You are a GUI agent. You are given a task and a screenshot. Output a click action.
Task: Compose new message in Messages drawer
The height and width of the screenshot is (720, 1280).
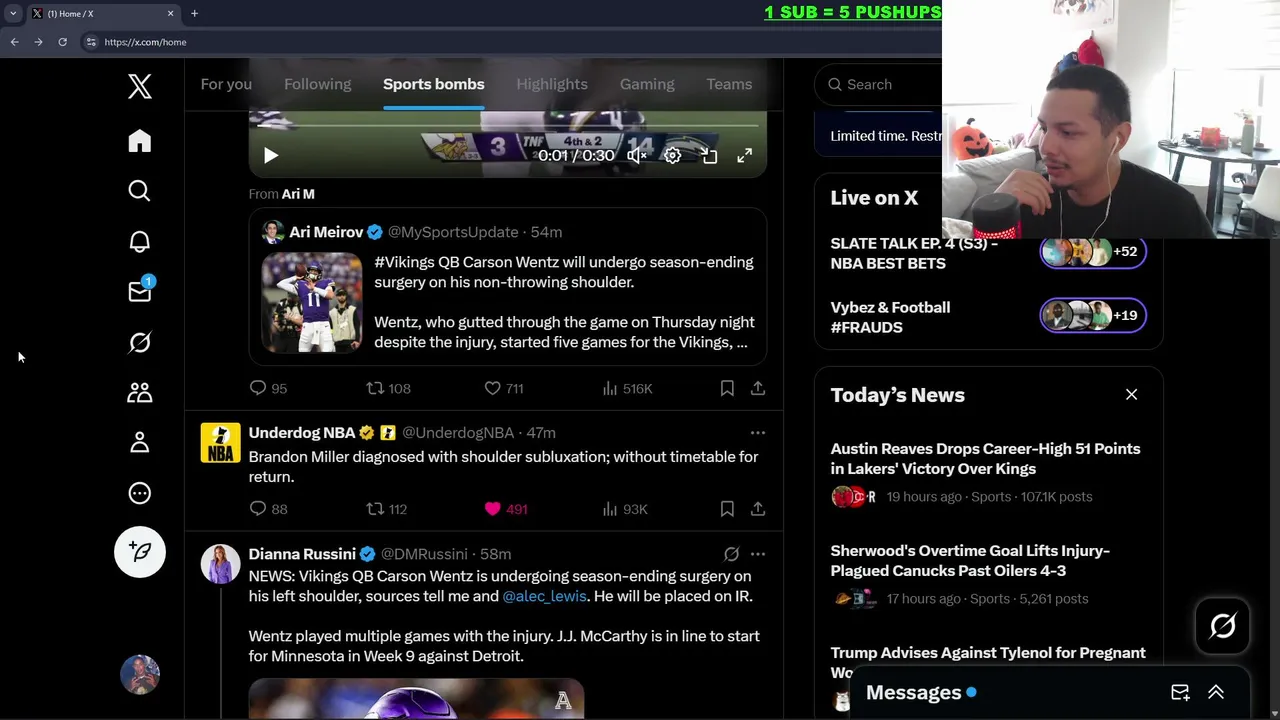pos(1180,692)
